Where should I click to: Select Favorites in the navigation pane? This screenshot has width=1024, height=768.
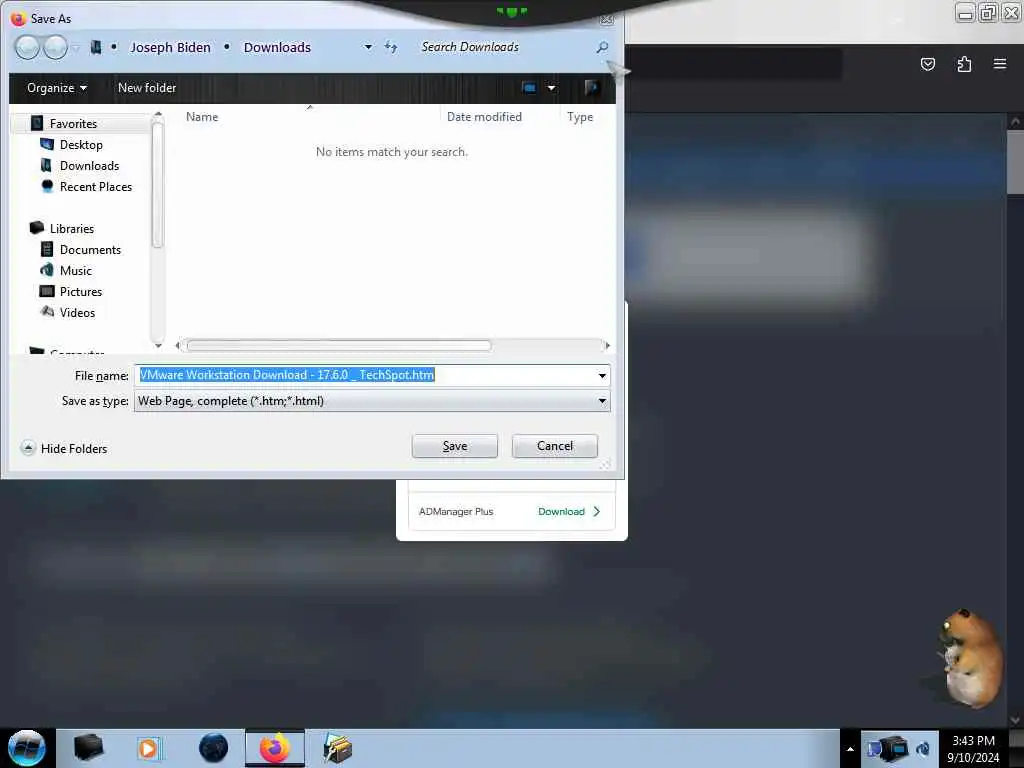click(x=73, y=123)
